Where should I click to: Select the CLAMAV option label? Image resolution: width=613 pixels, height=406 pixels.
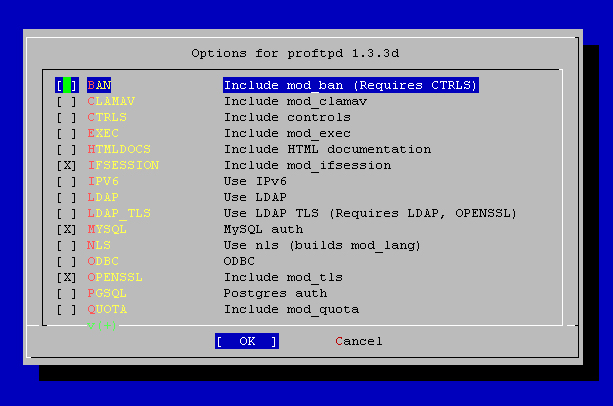tap(111, 101)
